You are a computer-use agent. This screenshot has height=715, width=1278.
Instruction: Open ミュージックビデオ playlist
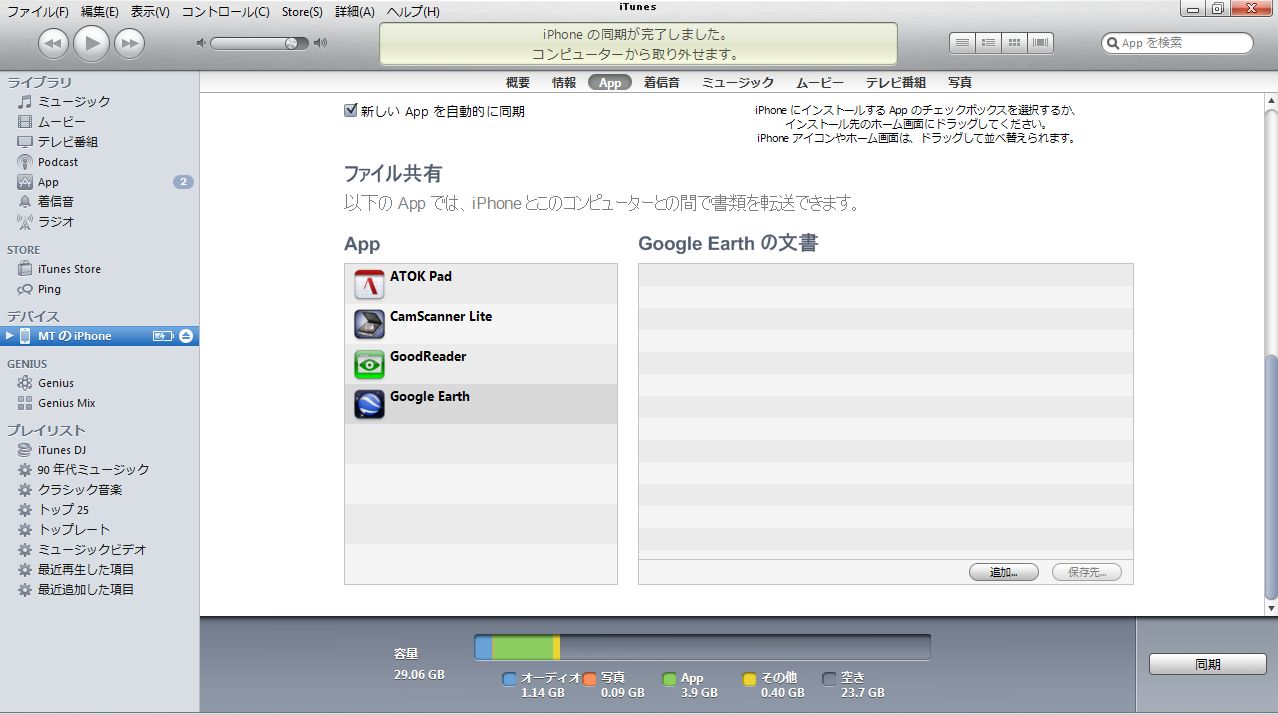click(x=92, y=549)
